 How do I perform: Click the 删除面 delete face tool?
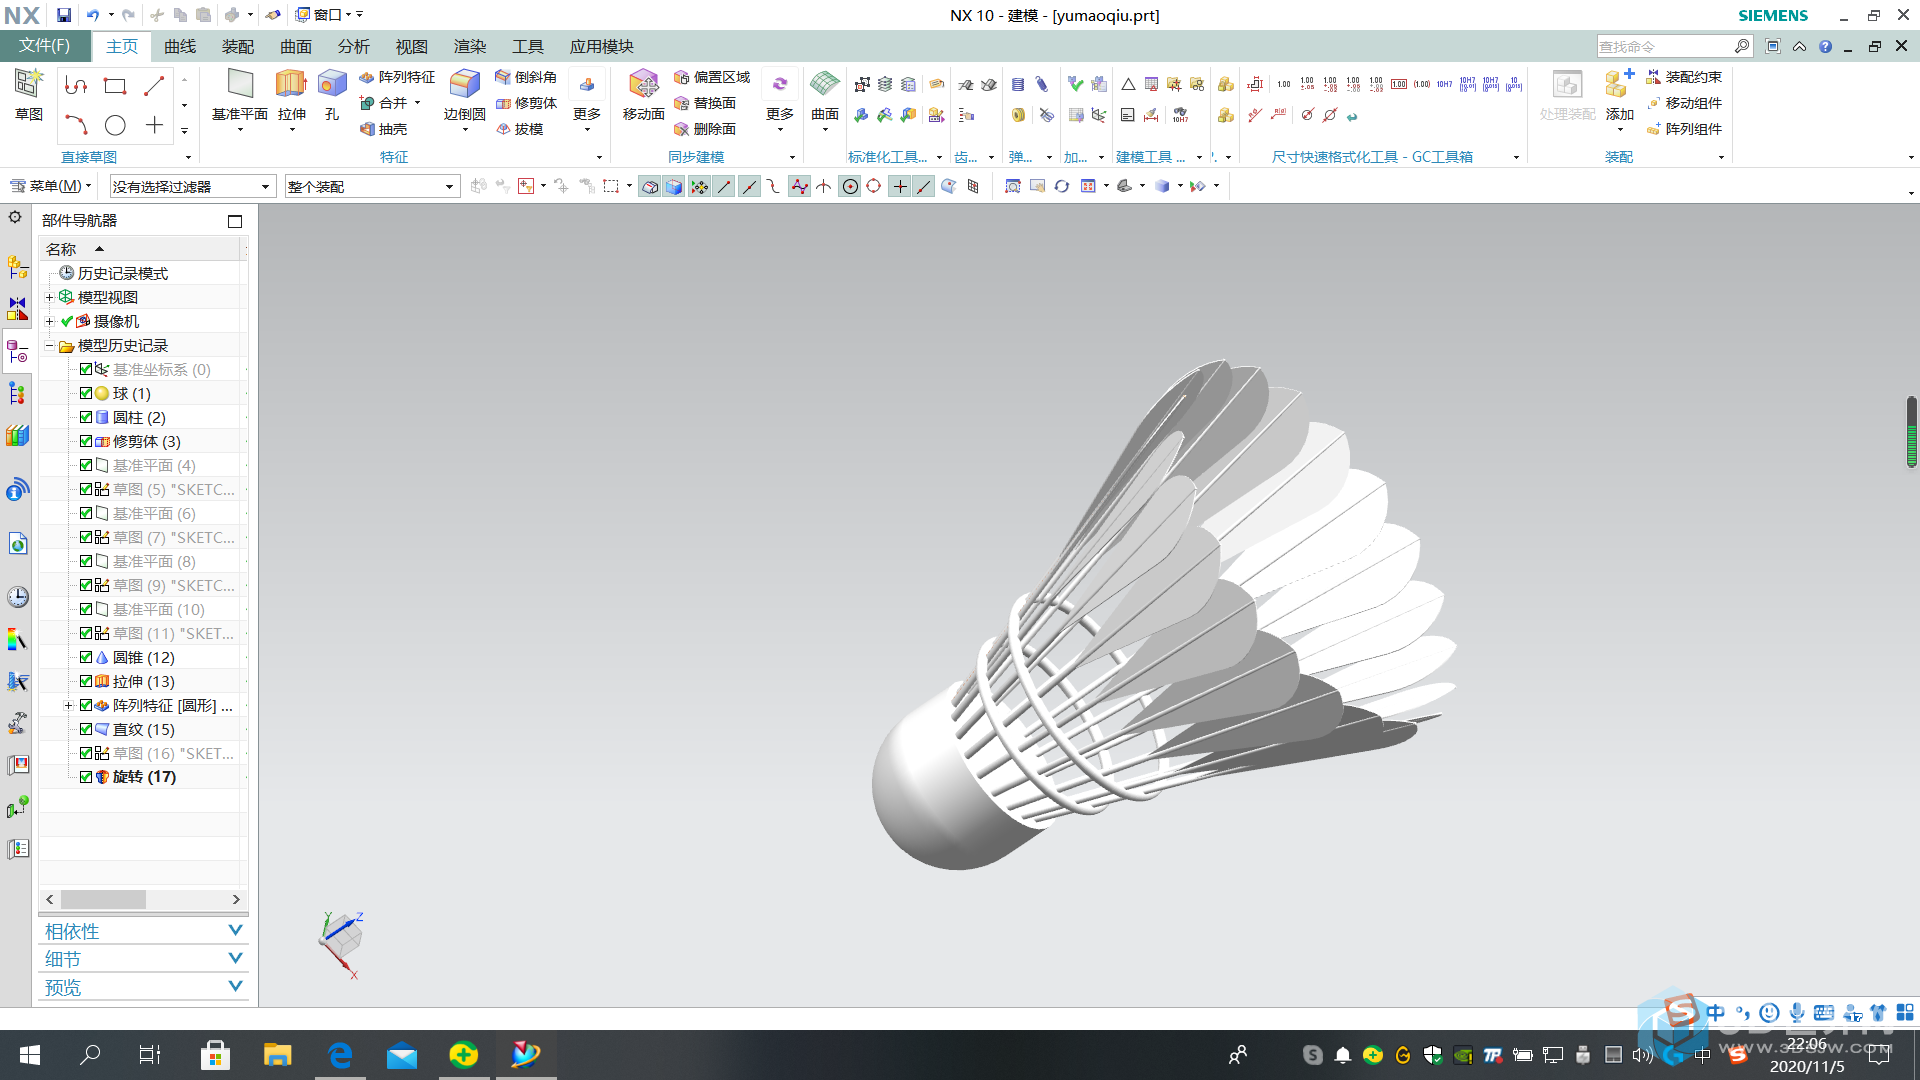tap(705, 129)
